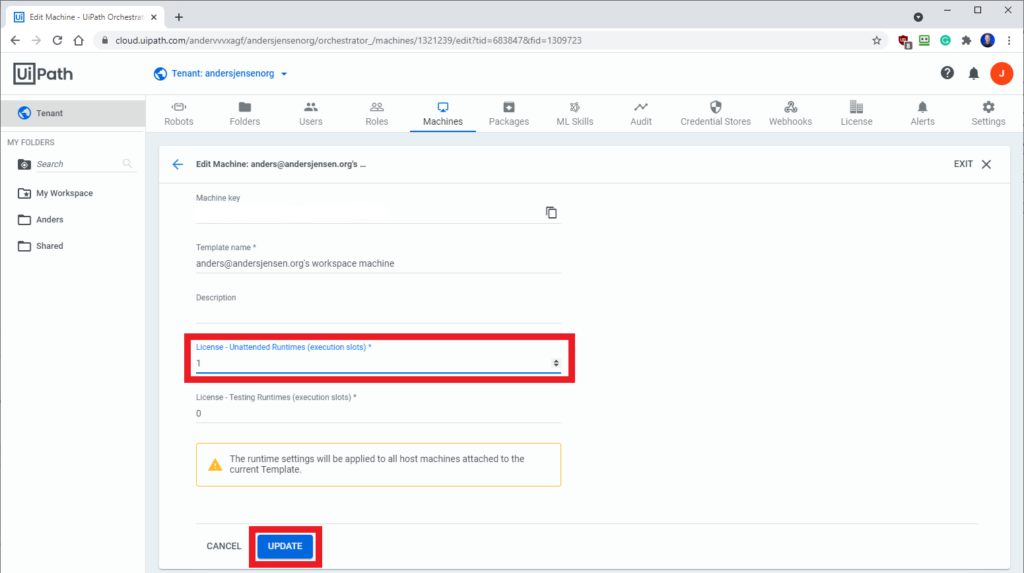Click the tab search dropdown arrow
Screen dimensions: 1024x573
pyautogui.click(x=918, y=17)
